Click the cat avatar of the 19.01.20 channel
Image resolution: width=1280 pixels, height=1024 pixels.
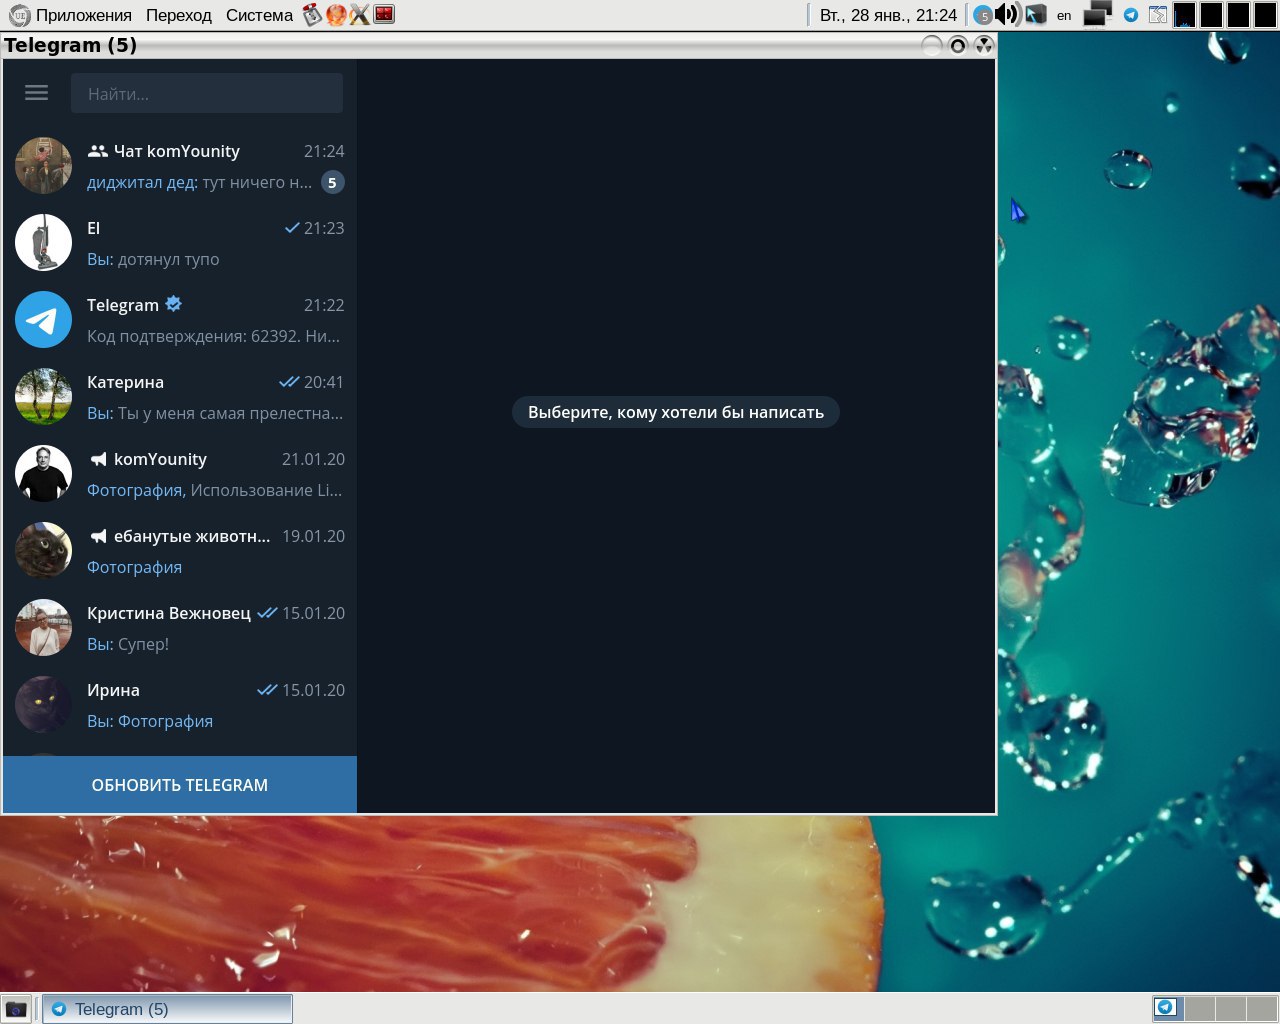tap(43, 551)
